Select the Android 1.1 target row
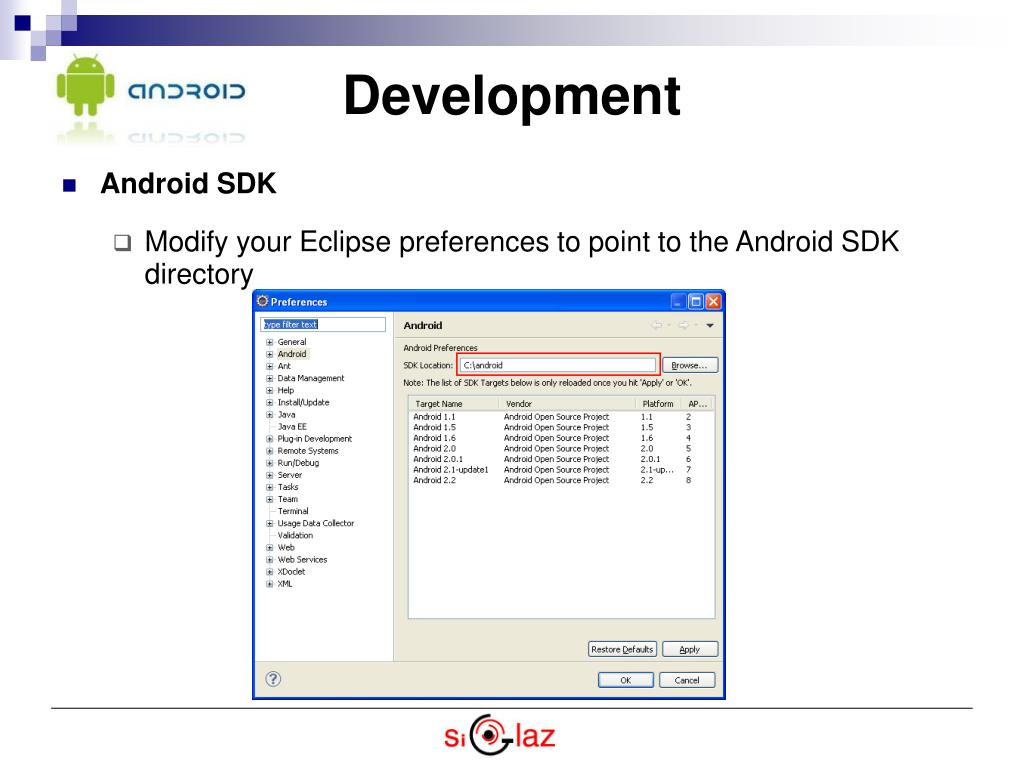 [x=561, y=417]
